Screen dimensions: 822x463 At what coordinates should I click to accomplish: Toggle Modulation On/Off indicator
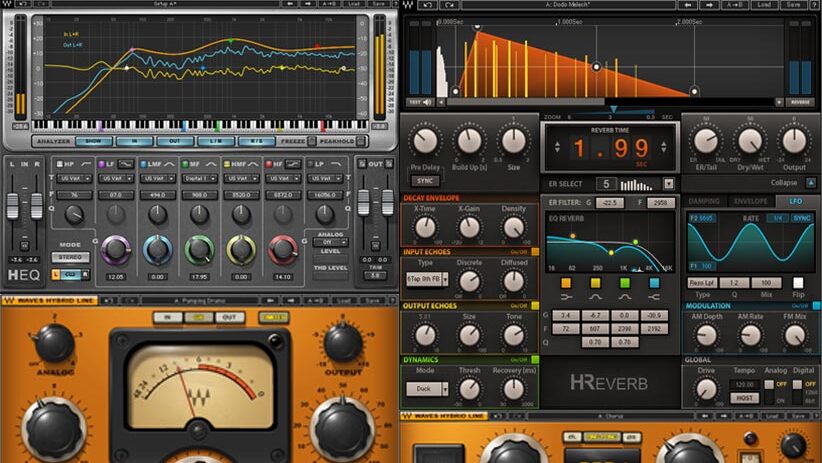point(816,306)
